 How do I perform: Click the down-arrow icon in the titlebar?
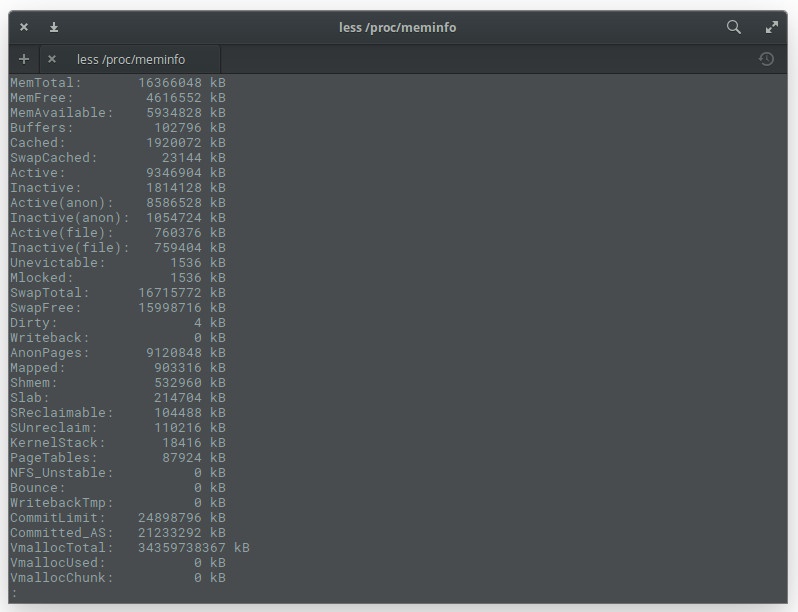click(54, 27)
